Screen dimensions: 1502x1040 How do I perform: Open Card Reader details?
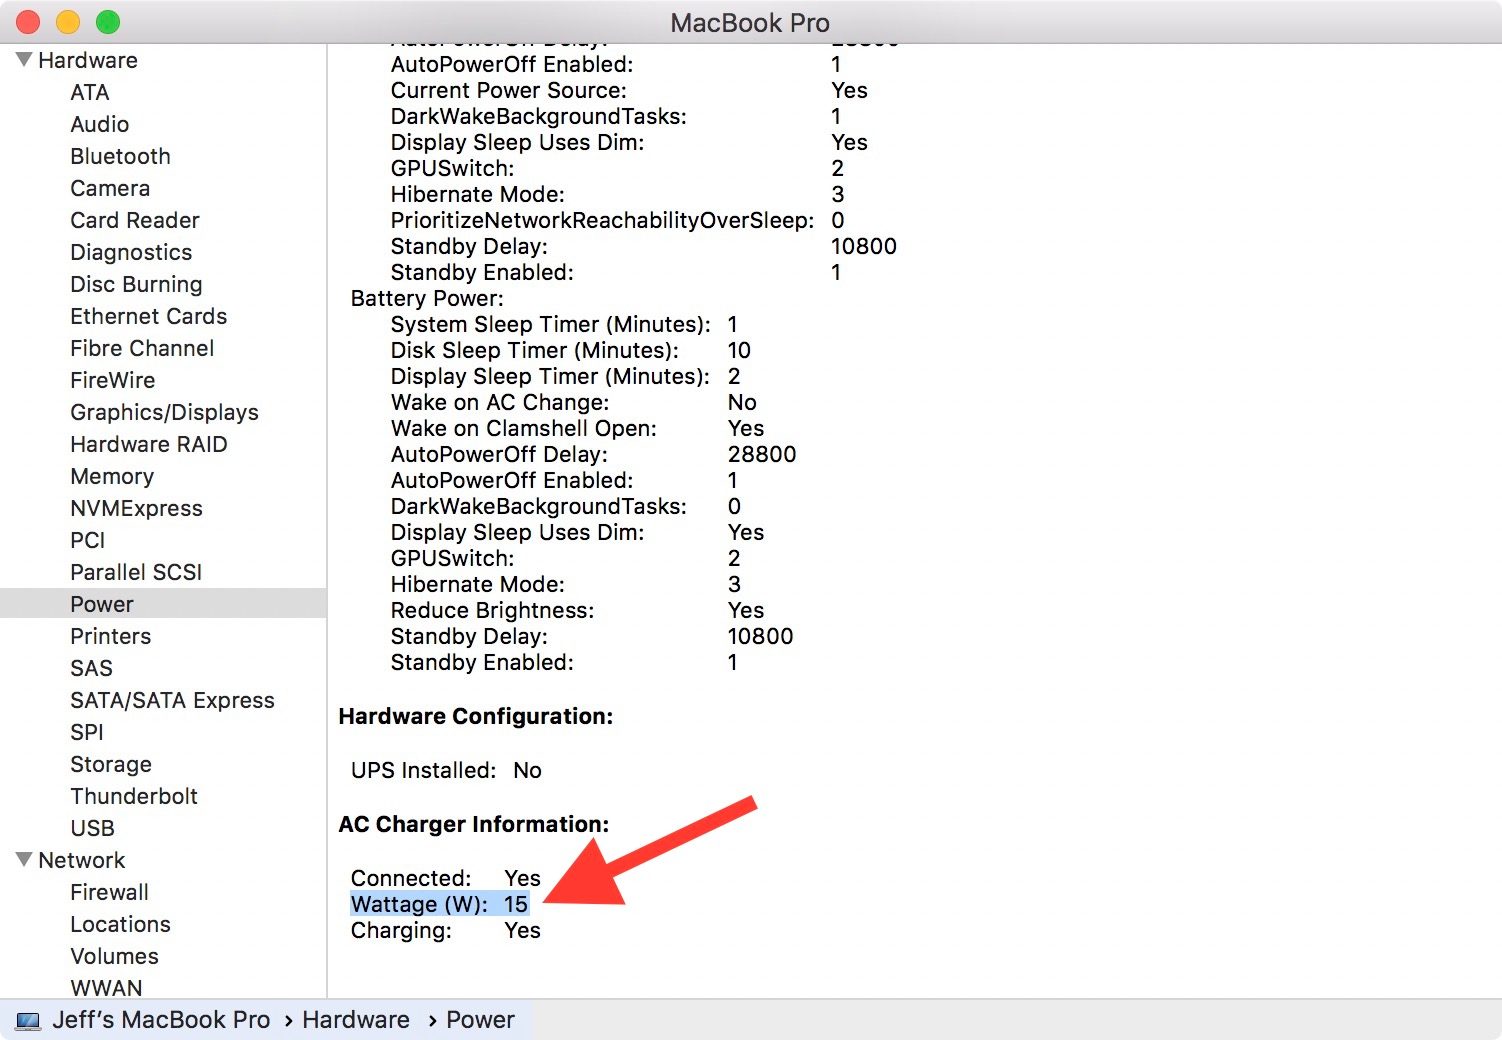(x=135, y=220)
